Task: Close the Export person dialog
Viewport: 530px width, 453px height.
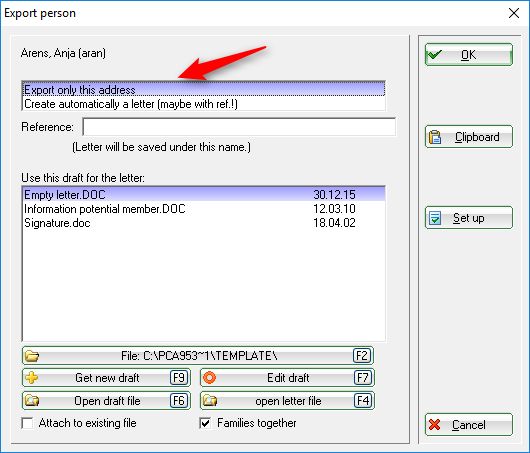Action: pos(514,13)
